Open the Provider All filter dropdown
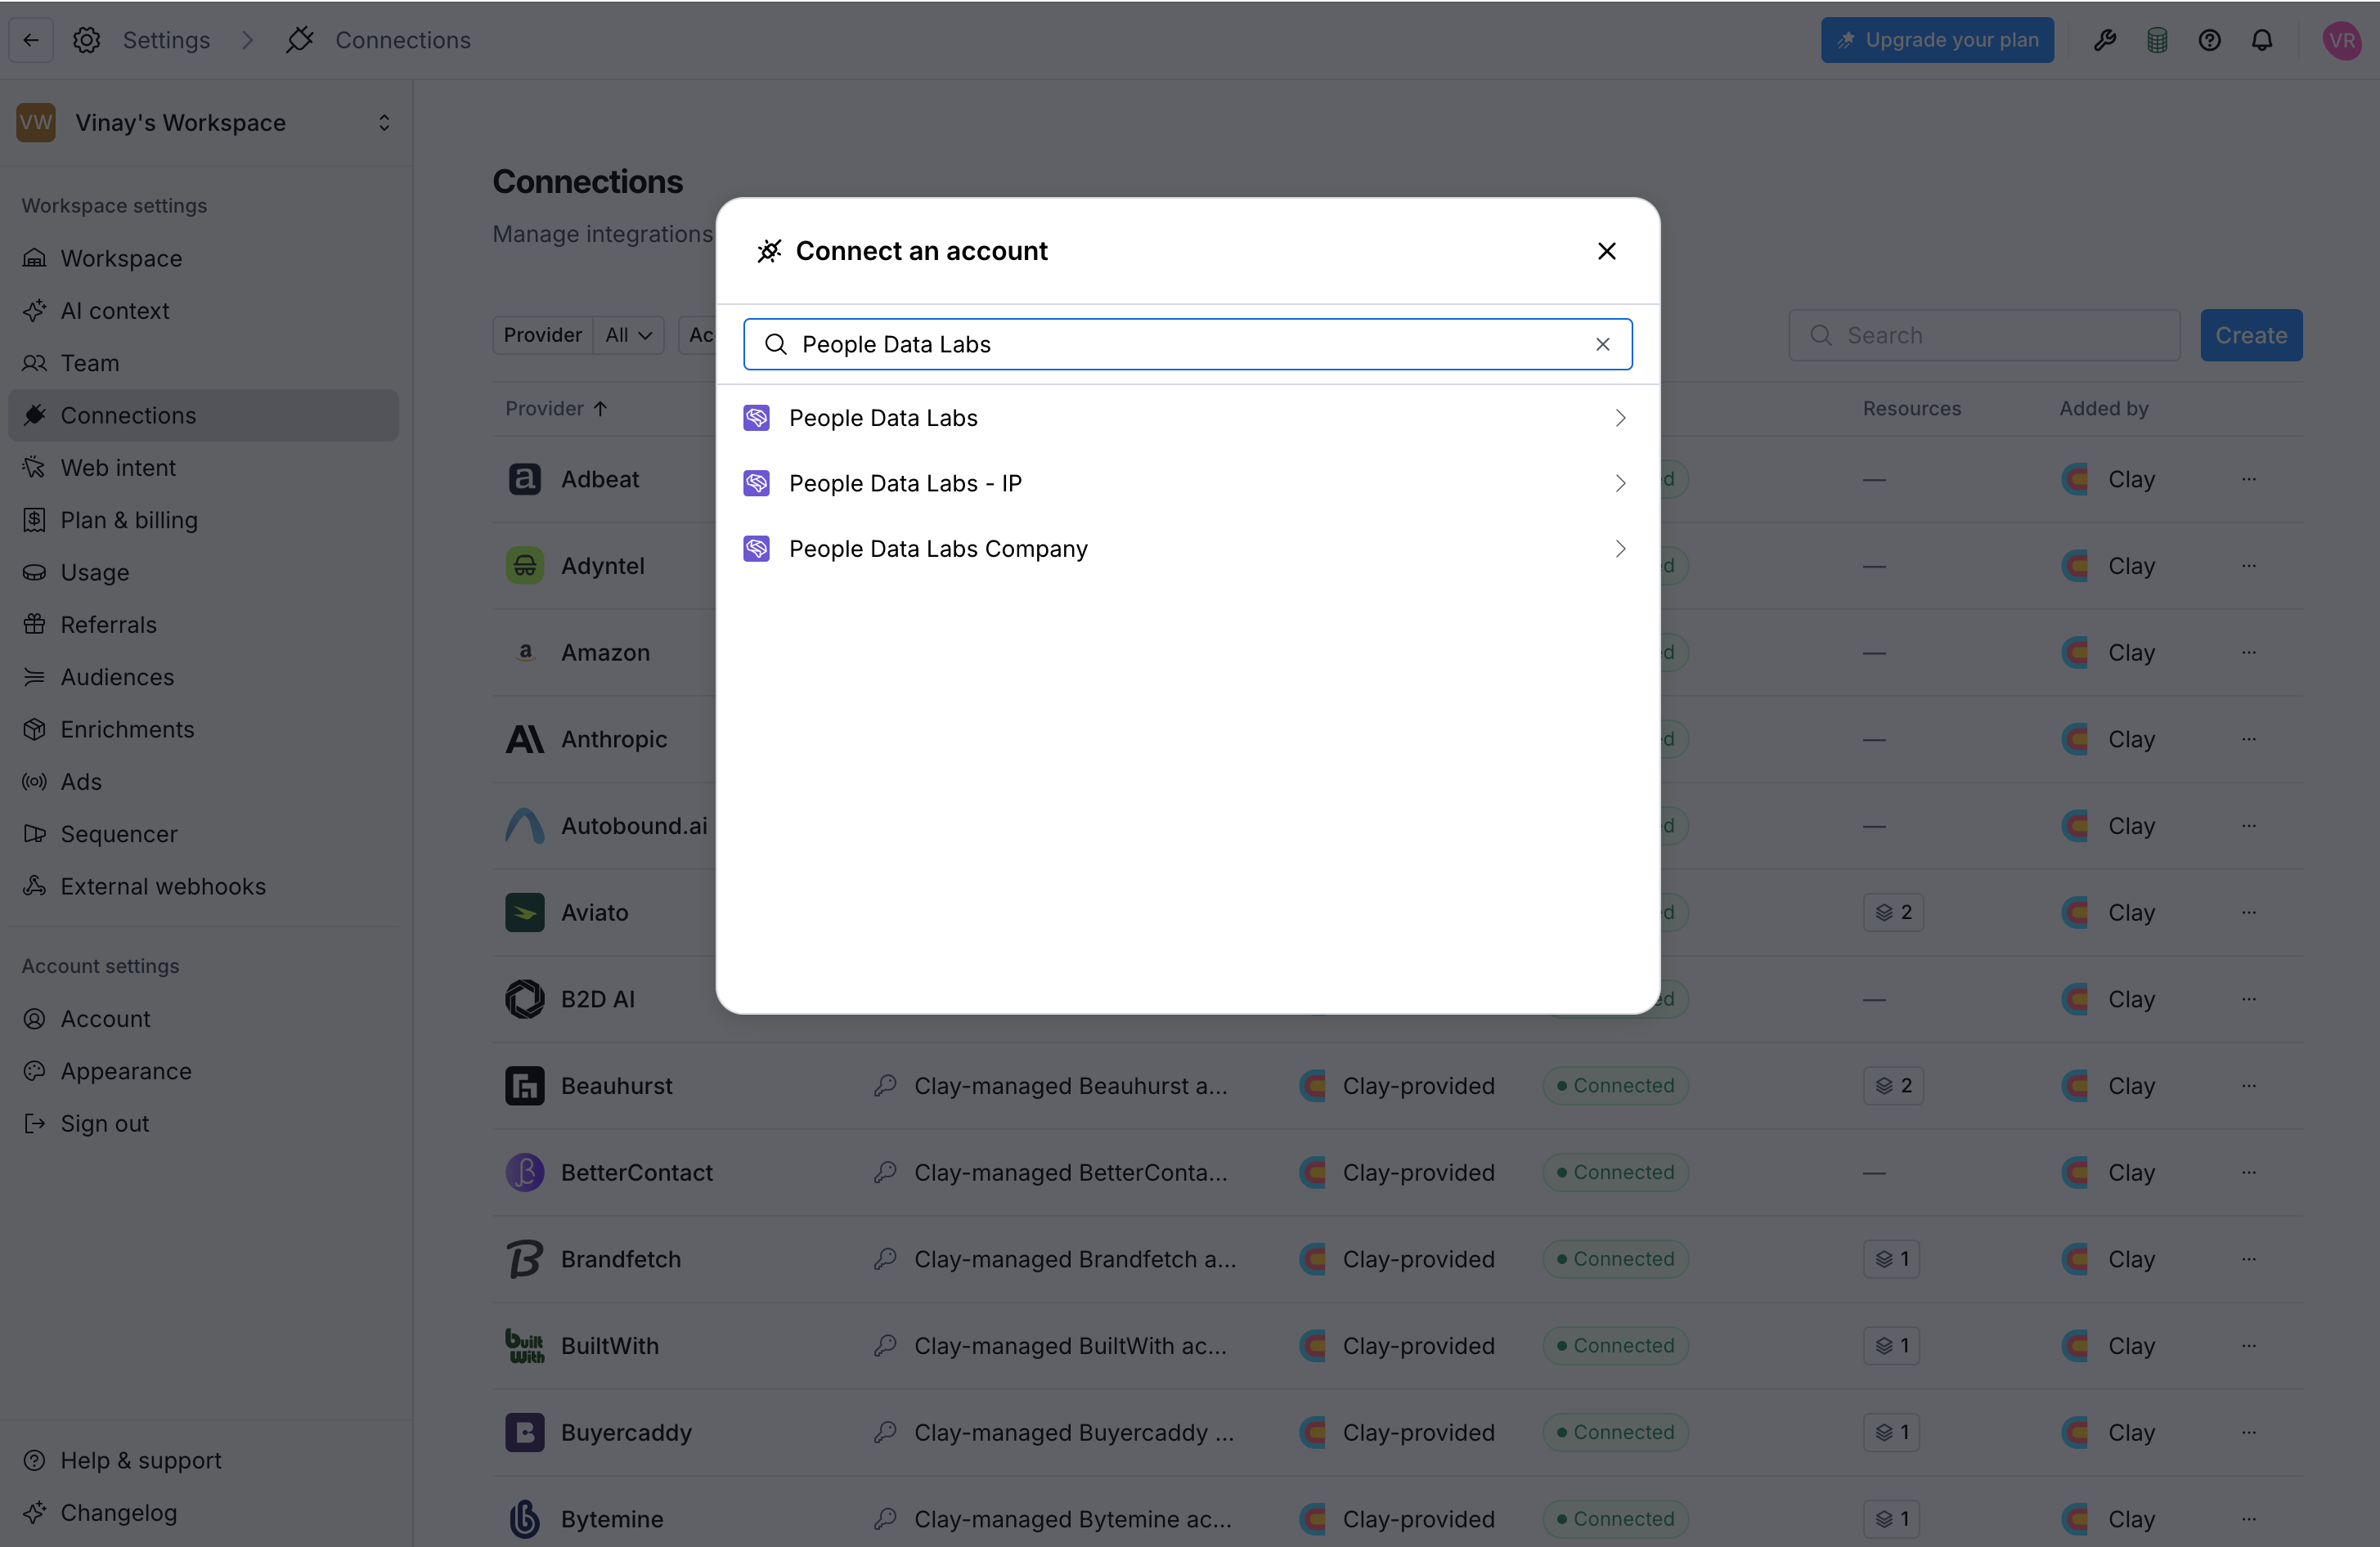 [x=628, y=335]
